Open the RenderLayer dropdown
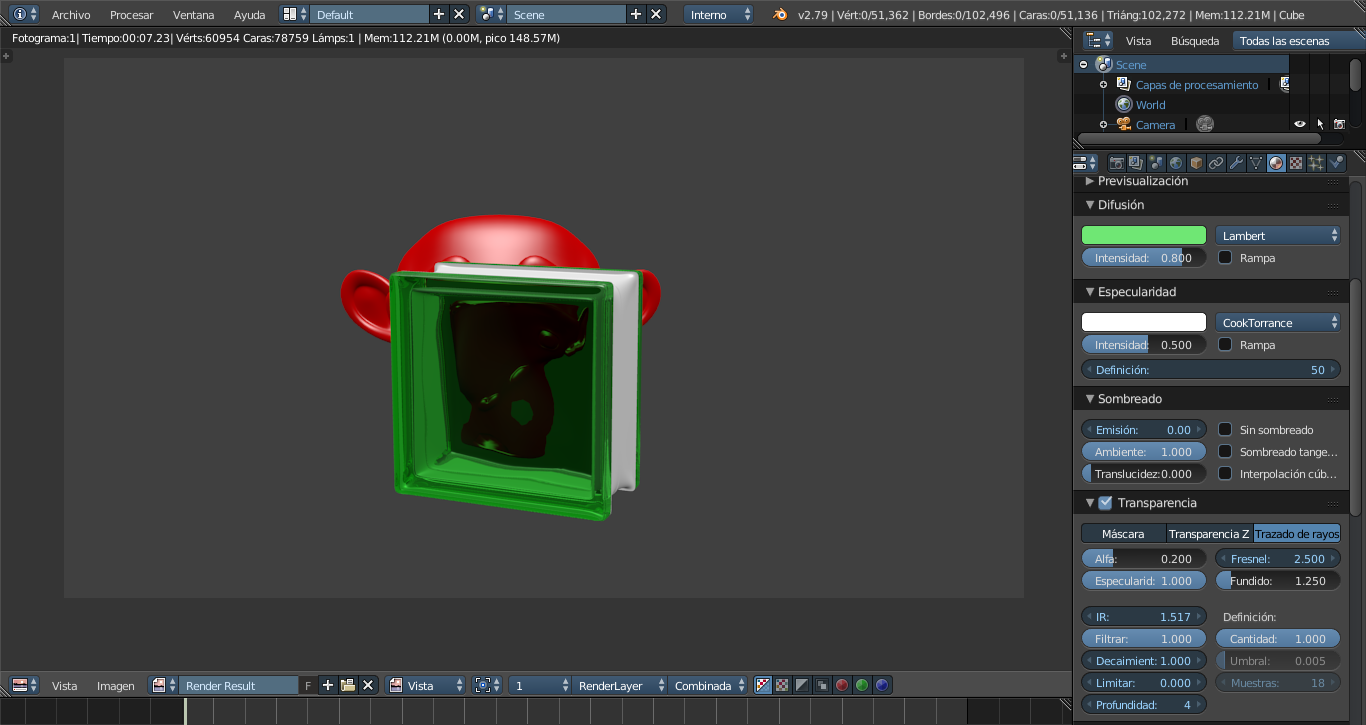Screen dimensions: 1366x725 click(x=619, y=685)
